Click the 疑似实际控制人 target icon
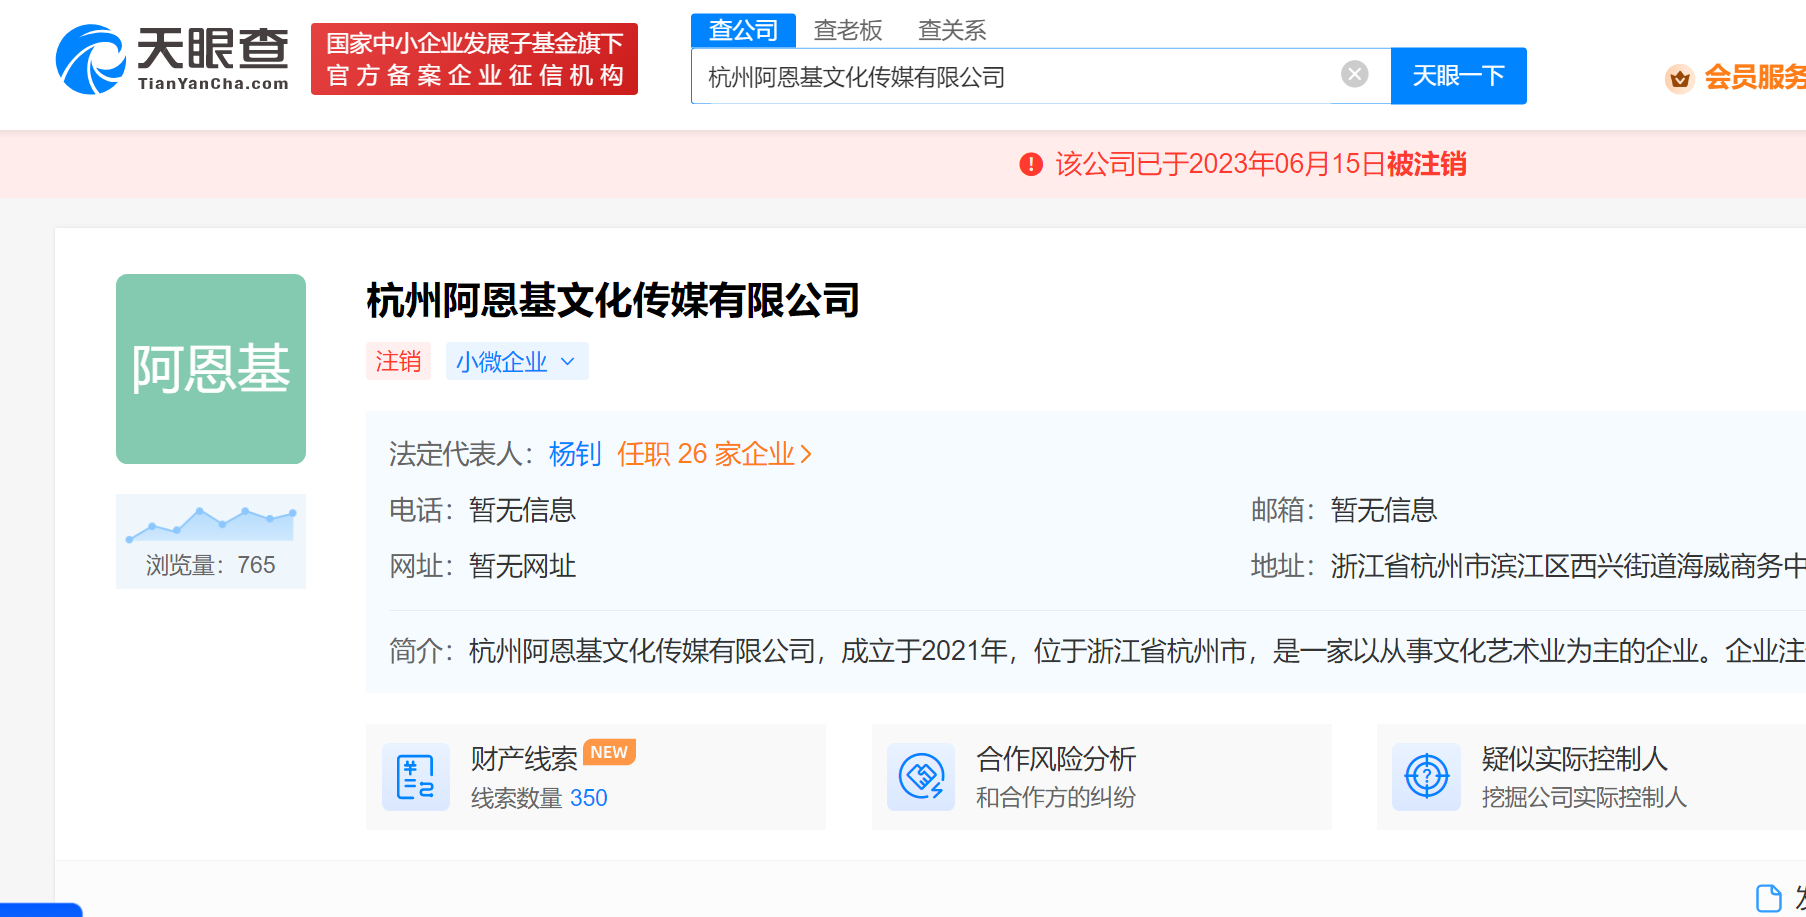Screen dimensions: 1806x917 [1427, 777]
